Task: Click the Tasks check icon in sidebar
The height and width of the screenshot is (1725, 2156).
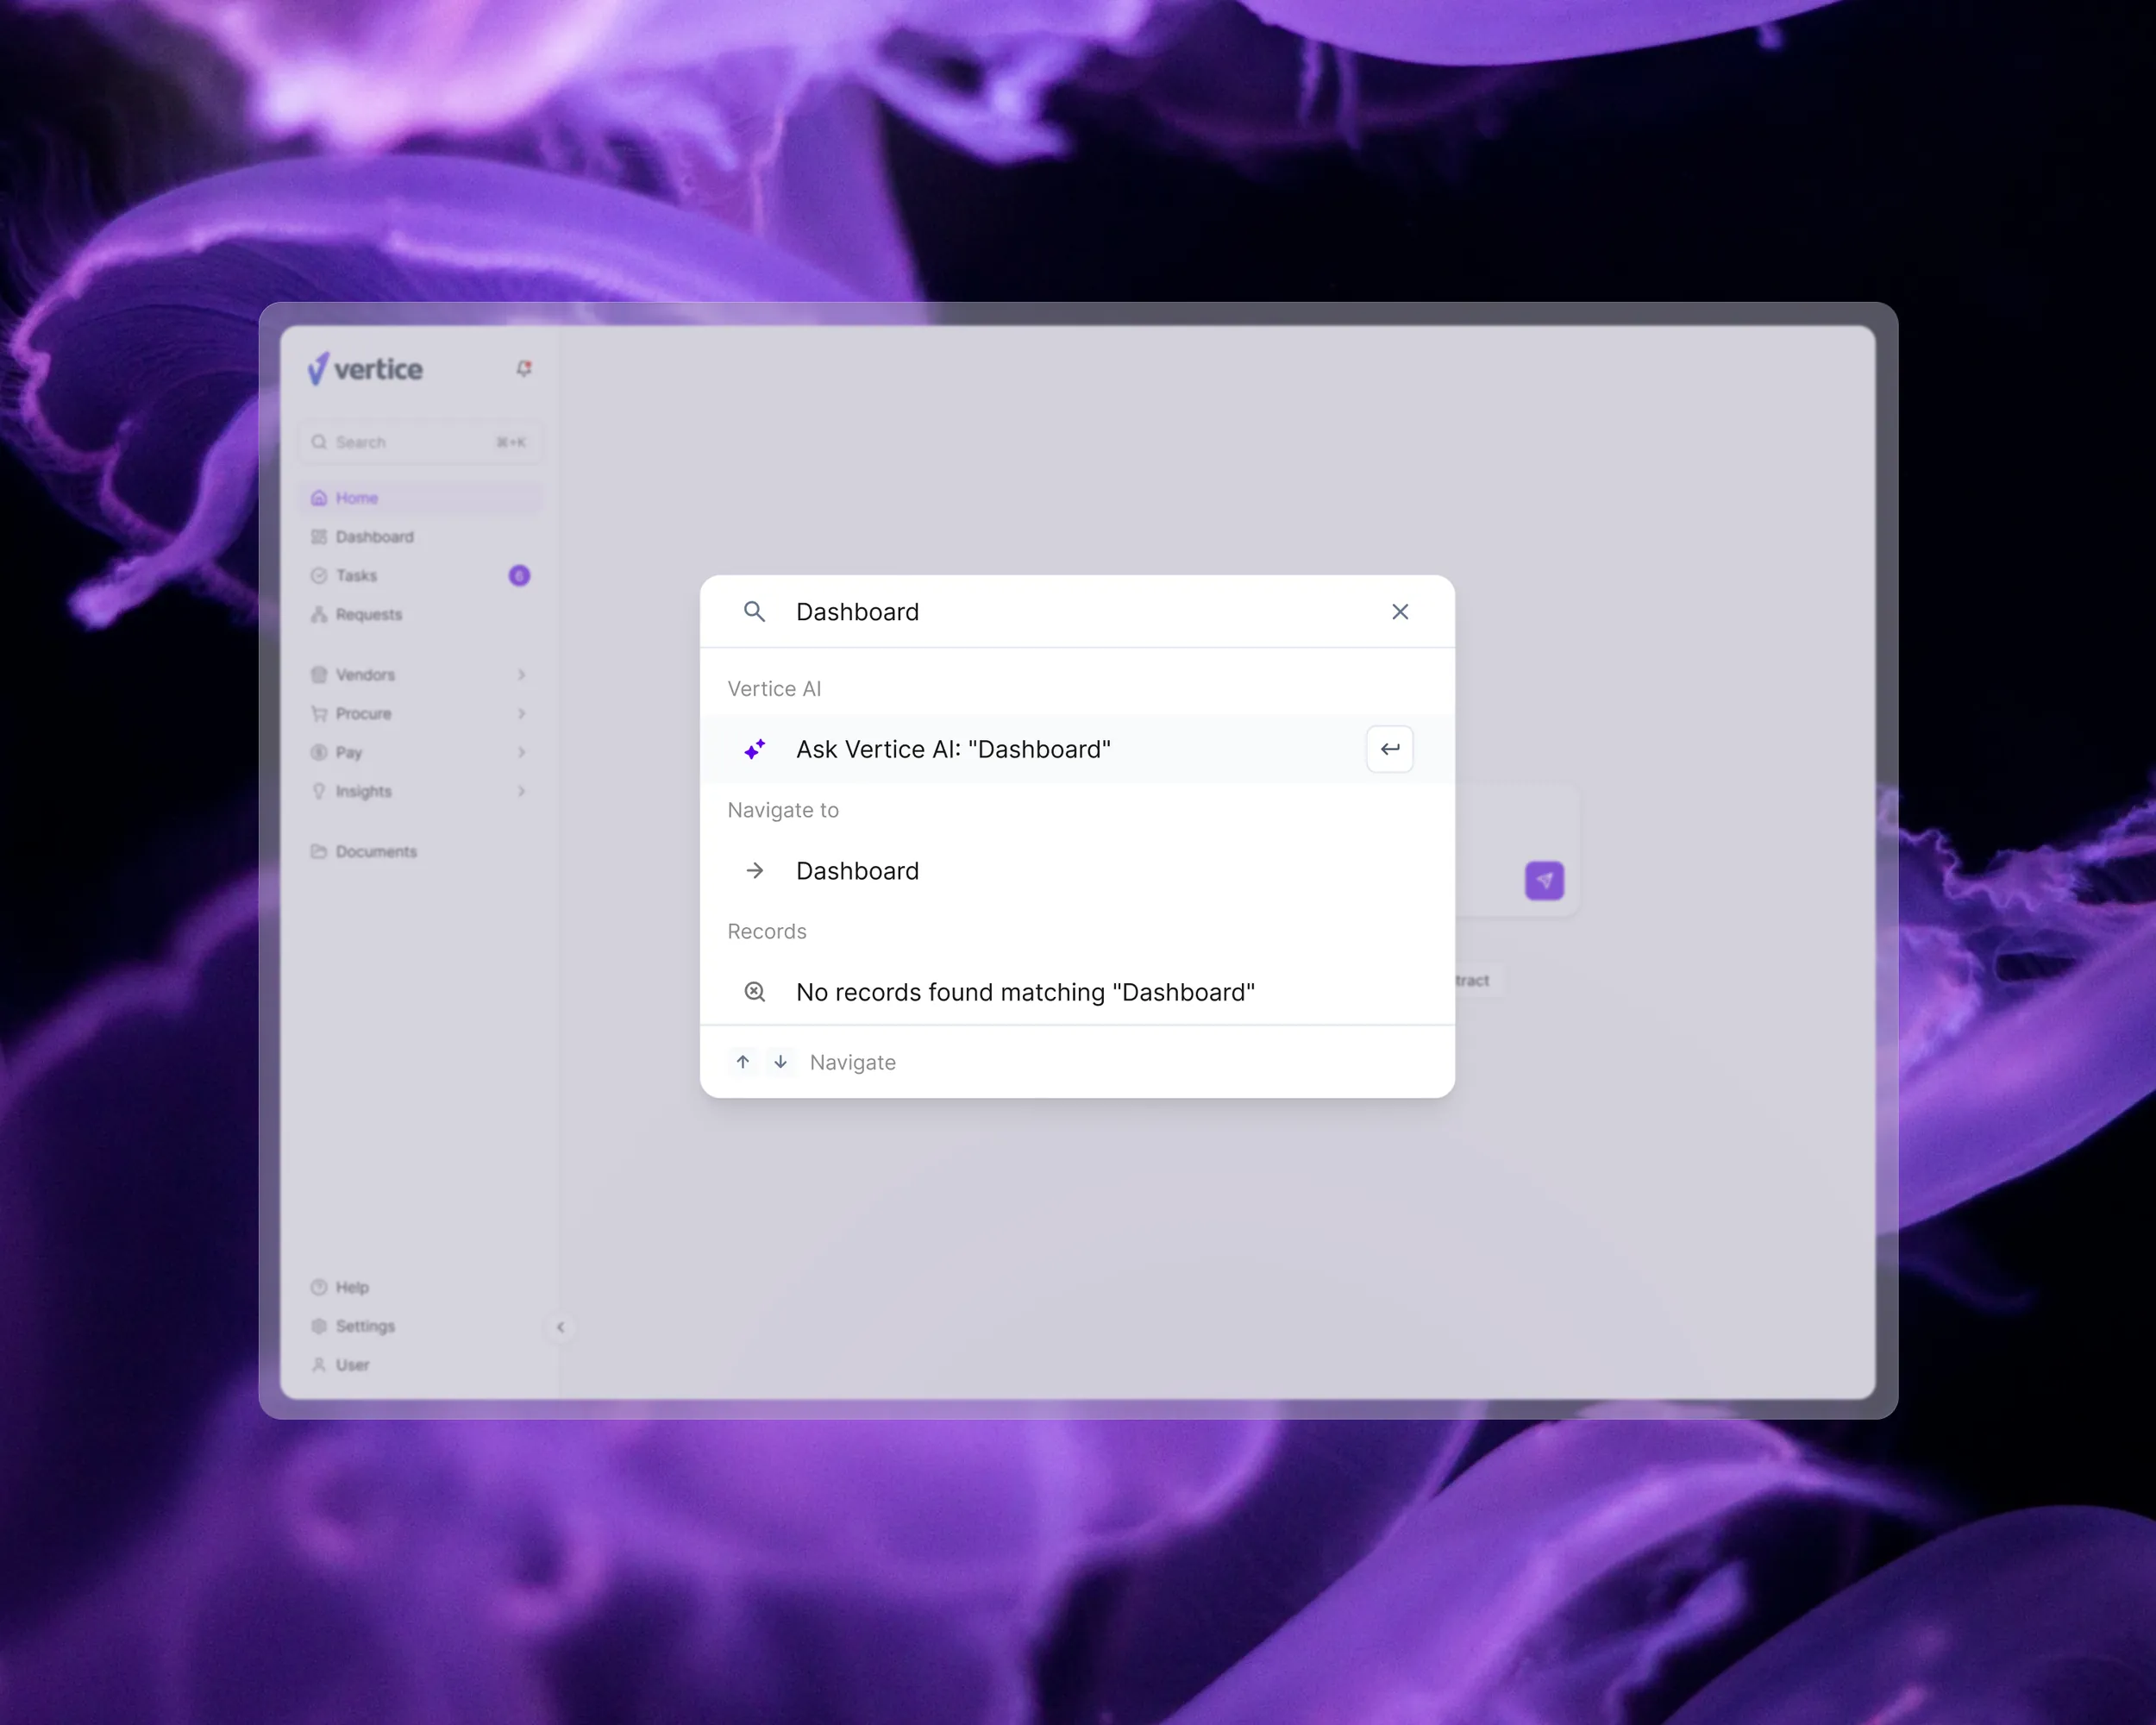Action: (x=319, y=575)
